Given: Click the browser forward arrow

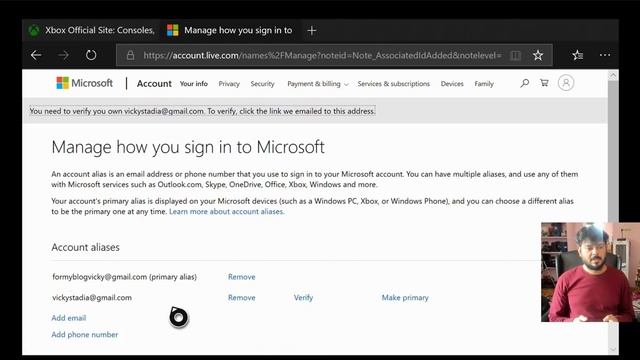Looking at the screenshot, I should [63, 55].
